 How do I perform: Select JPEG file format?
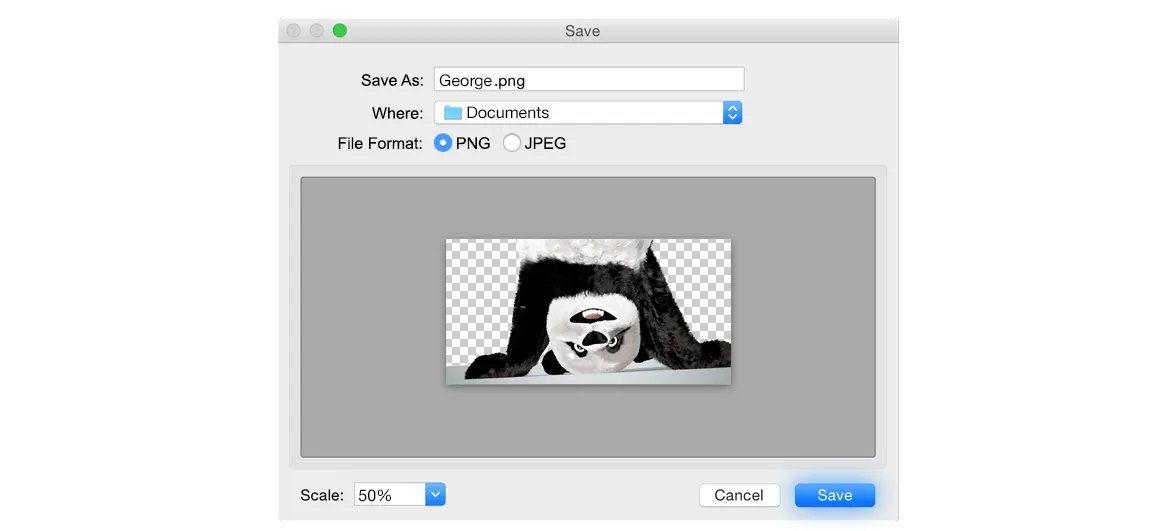512,142
